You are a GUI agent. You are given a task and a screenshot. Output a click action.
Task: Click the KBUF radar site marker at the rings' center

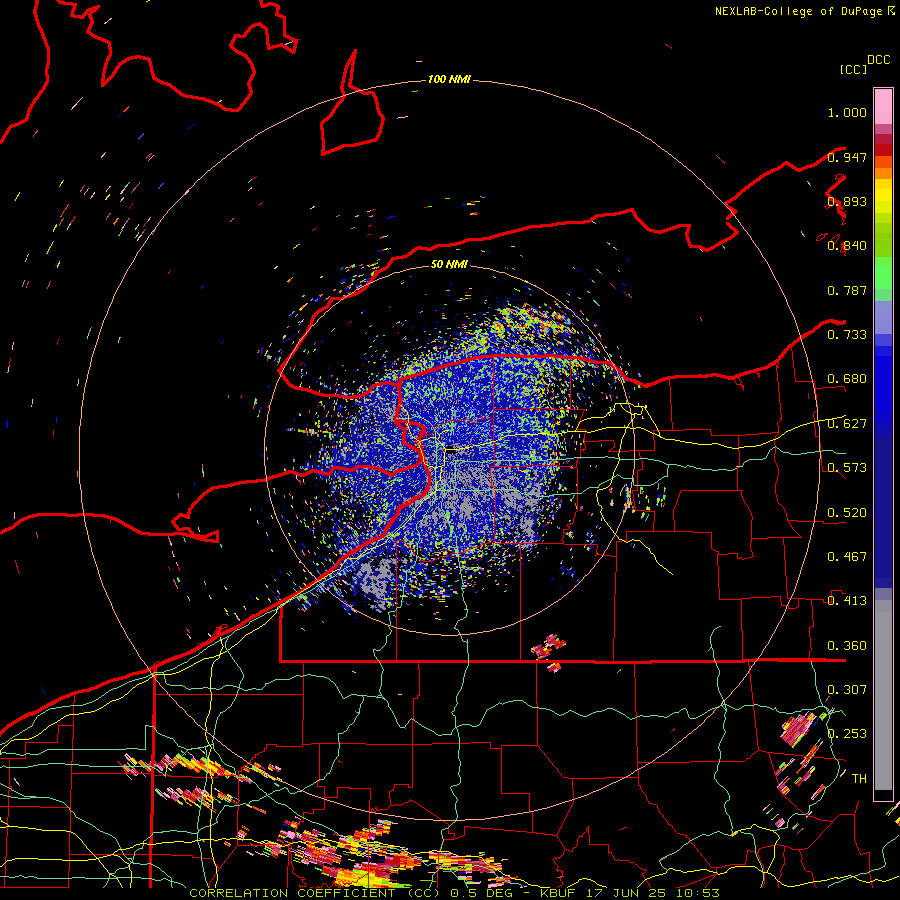pos(452,451)
